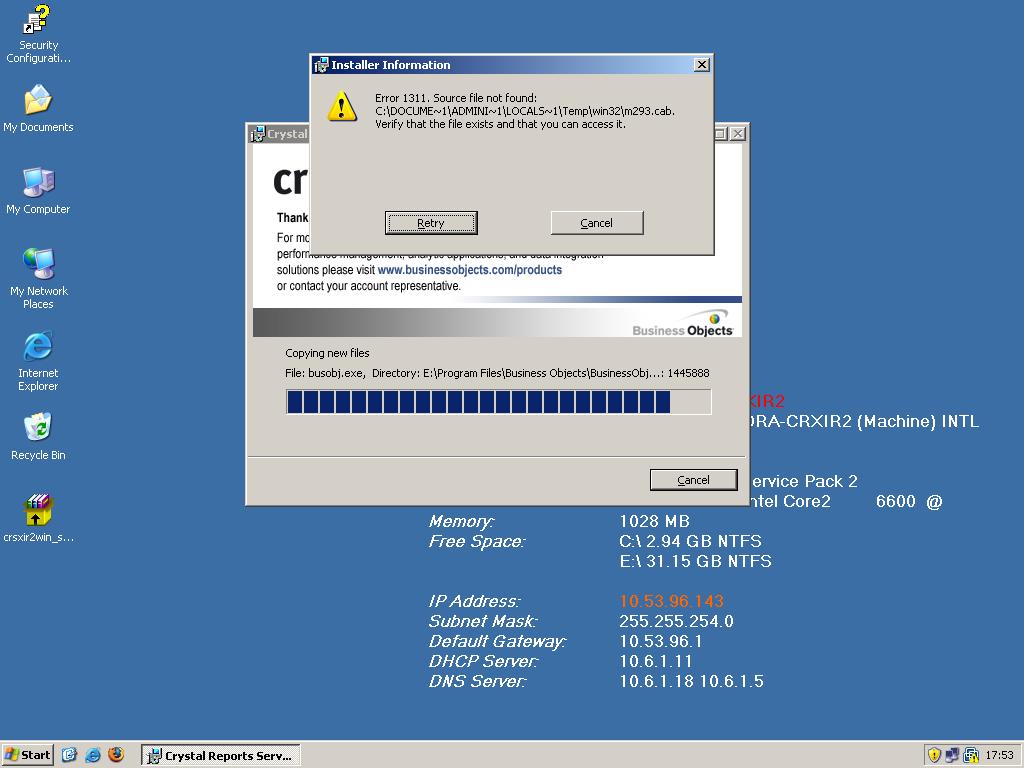Click the file copy progress bar
This screenshot has height=768, width=1024.
pyautogui.click(x=498, y=402)
